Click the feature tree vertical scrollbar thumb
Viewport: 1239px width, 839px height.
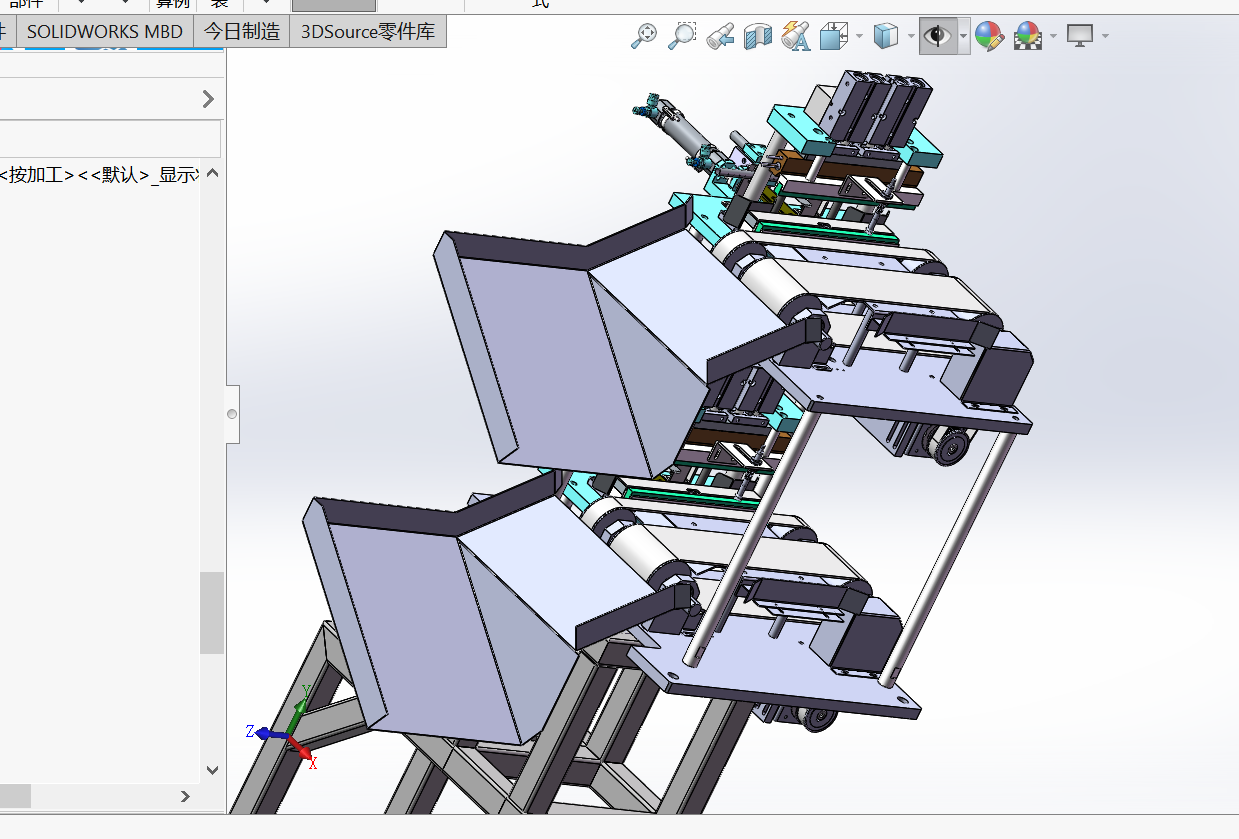(212, 612)
